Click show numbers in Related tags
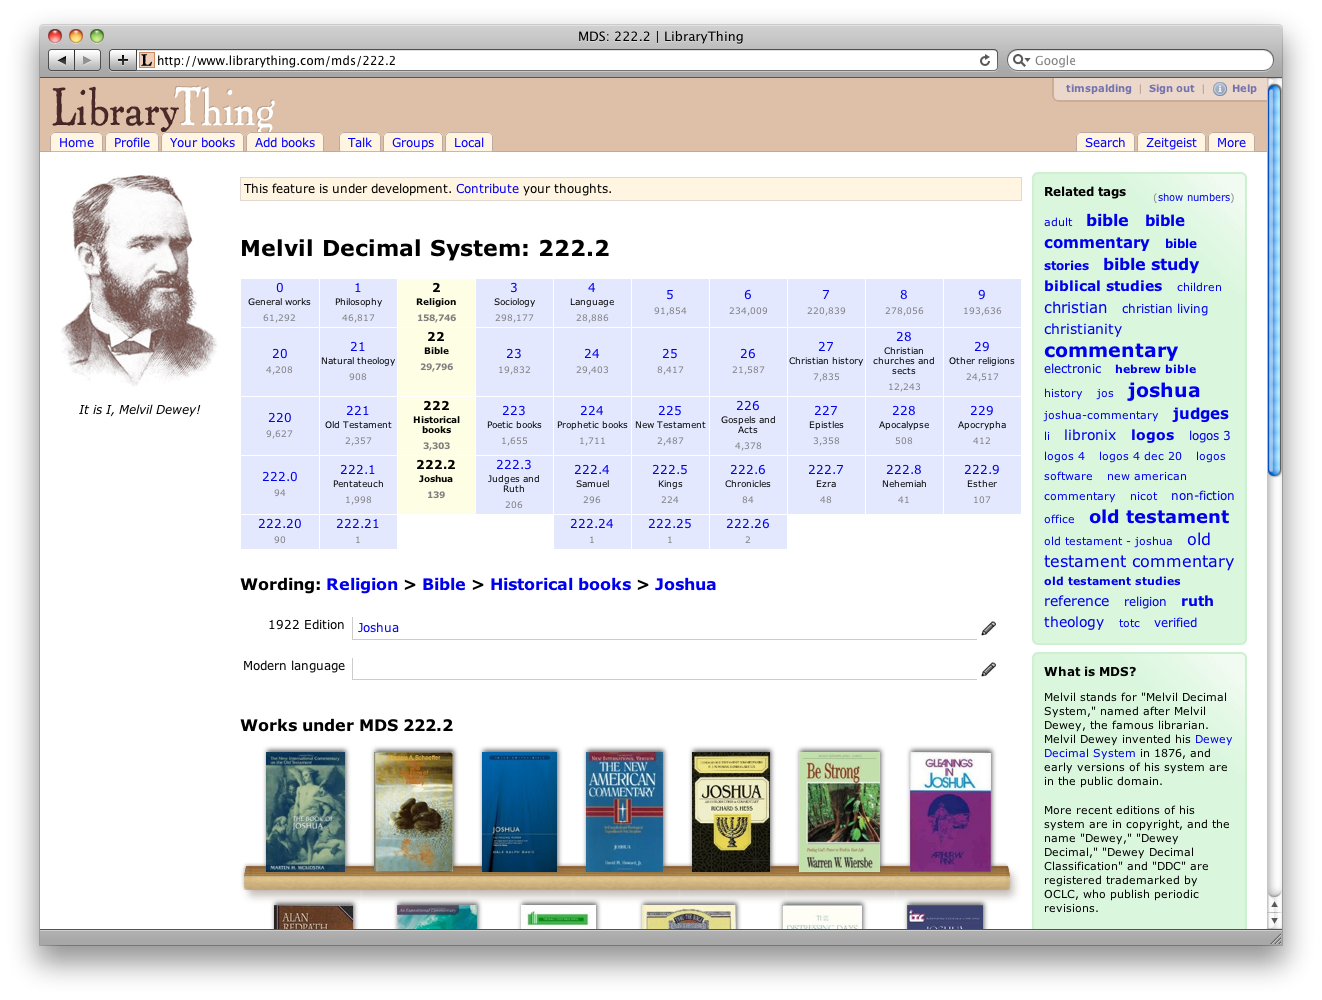 (x=1195, y=198)
